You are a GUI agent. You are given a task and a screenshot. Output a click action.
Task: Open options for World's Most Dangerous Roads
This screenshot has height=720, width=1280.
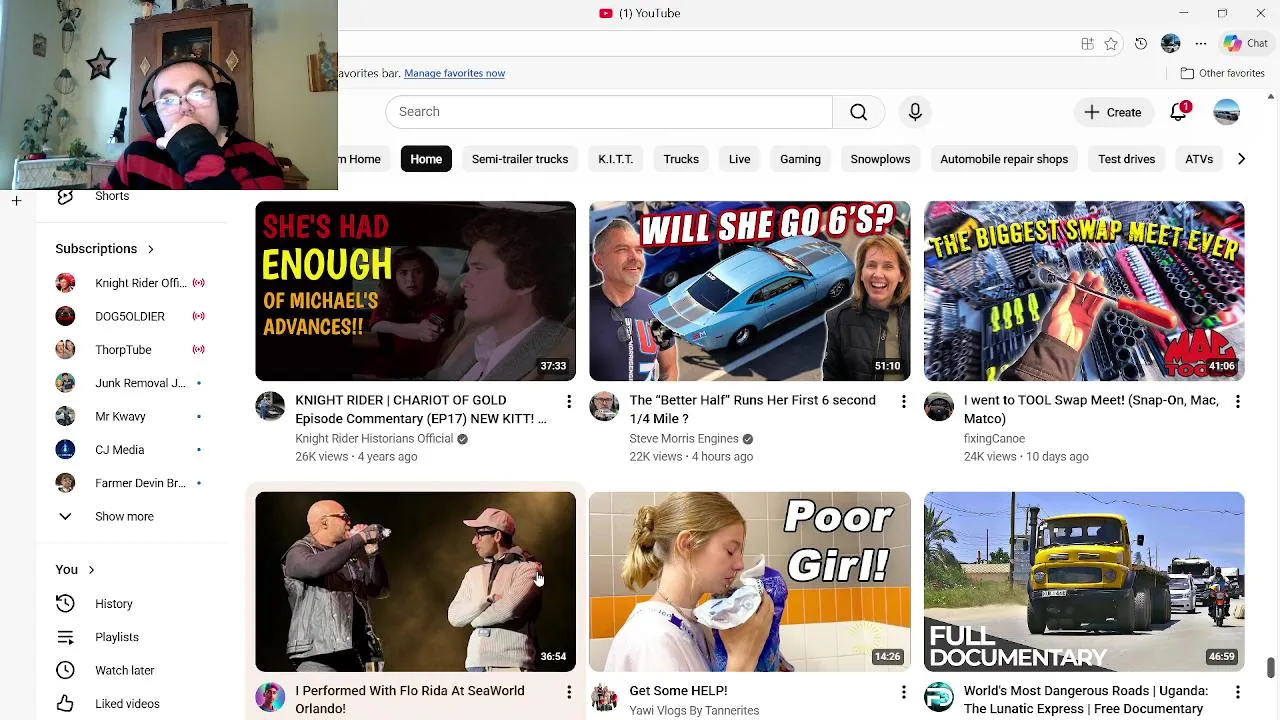1237,692
